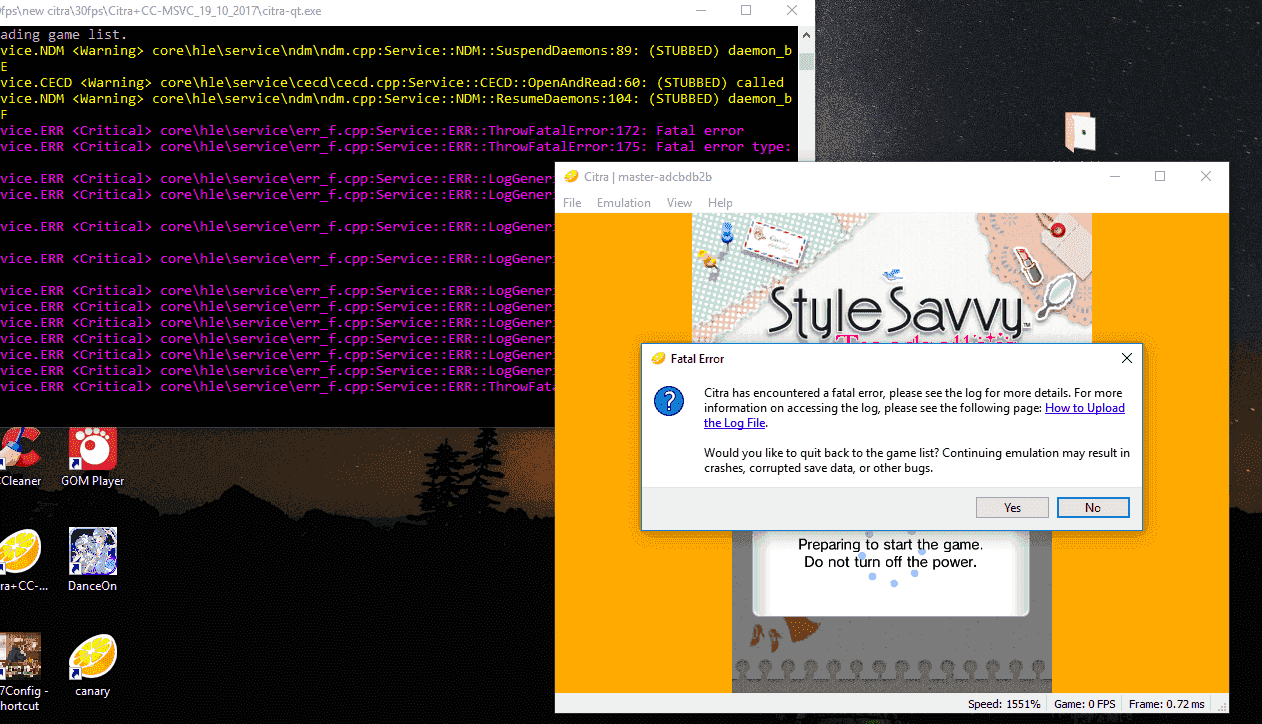This screenshot has width=1262, height=724.
Task: Open the desktop file icon at top right
Action: coord(1081,132)
